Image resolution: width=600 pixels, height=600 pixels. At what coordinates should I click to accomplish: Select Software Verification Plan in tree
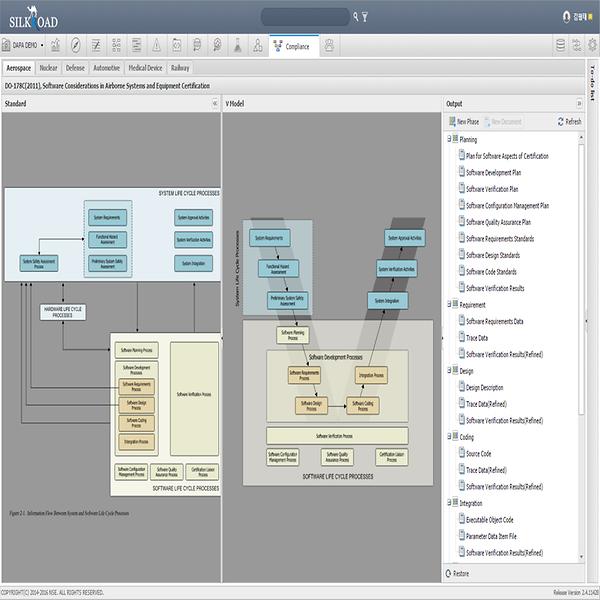pos(492,189)
